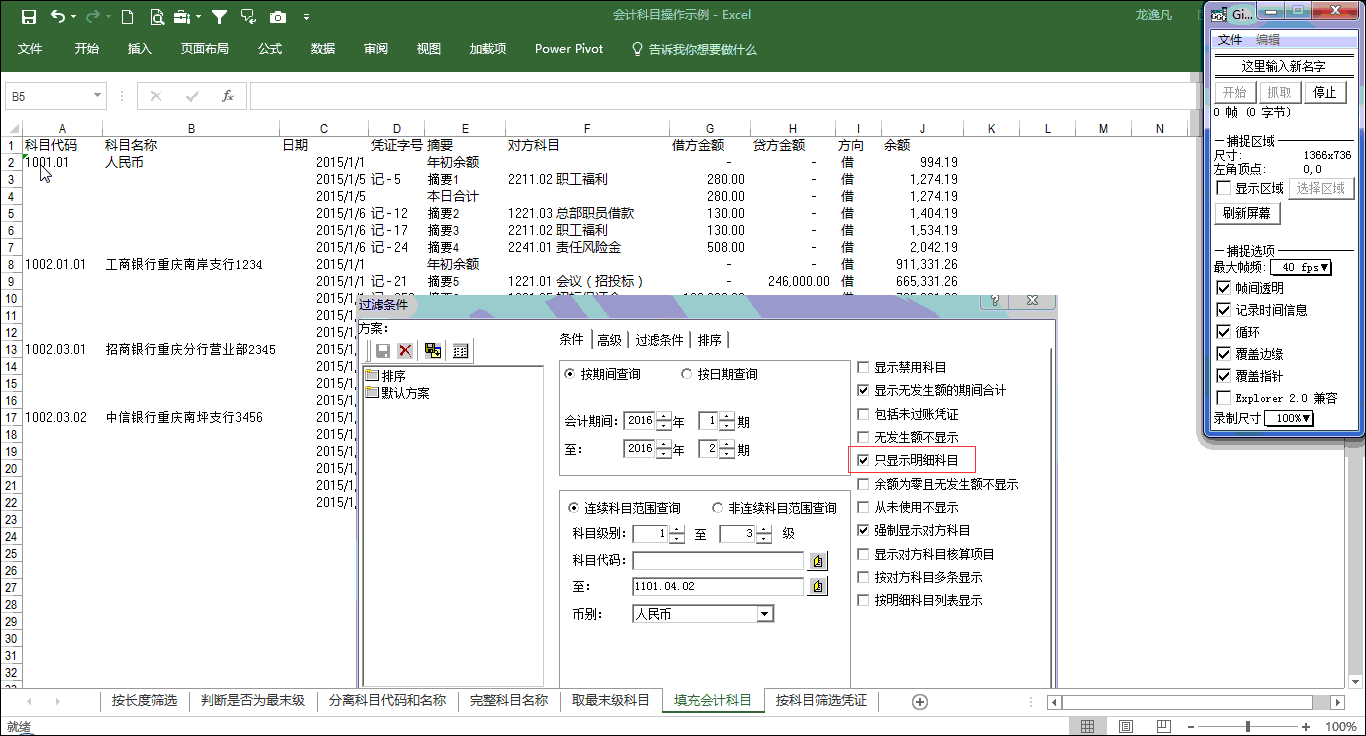Viewport: 1366px width, 736px height.
Task: Open the 页面布局 ribbon tab
Action: tap(205, 49)
